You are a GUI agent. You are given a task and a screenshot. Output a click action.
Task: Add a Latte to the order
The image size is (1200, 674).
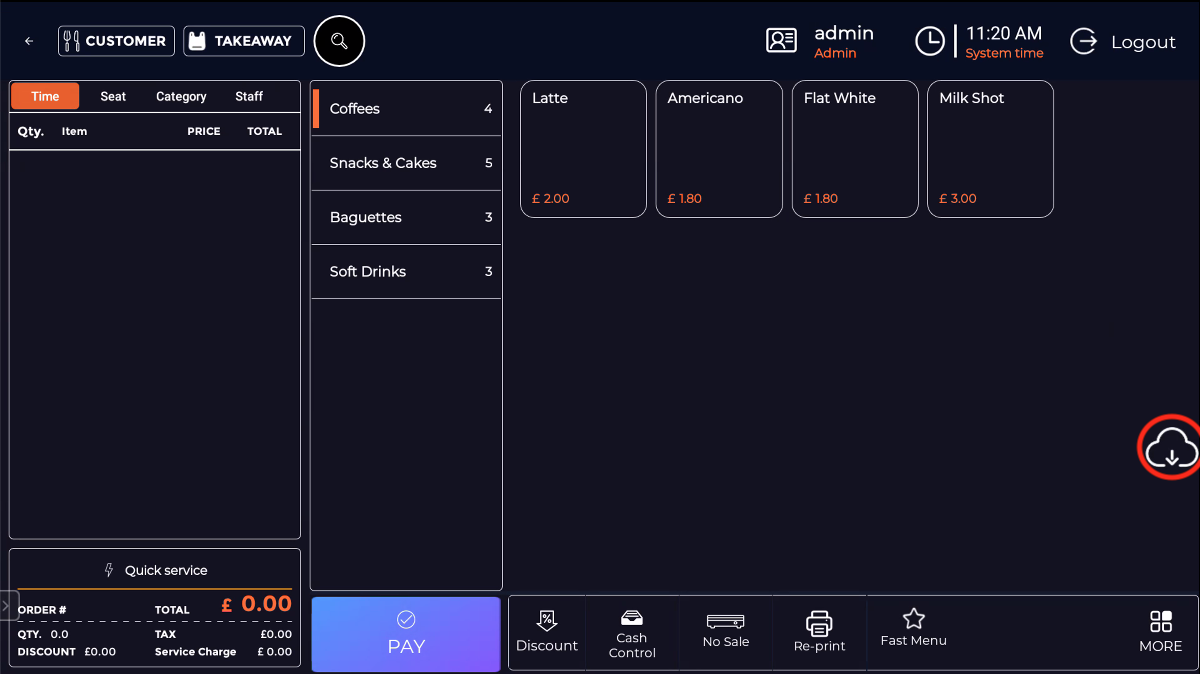(584, 149)
